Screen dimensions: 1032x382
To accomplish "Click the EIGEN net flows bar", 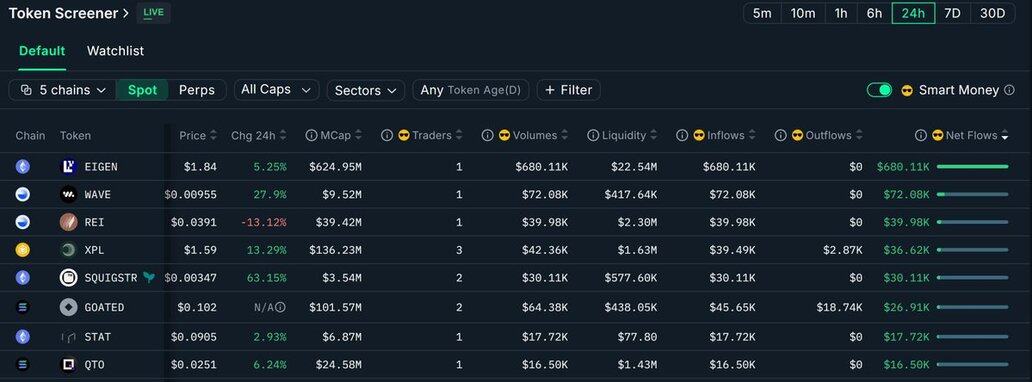I will (x=972, y=167).
